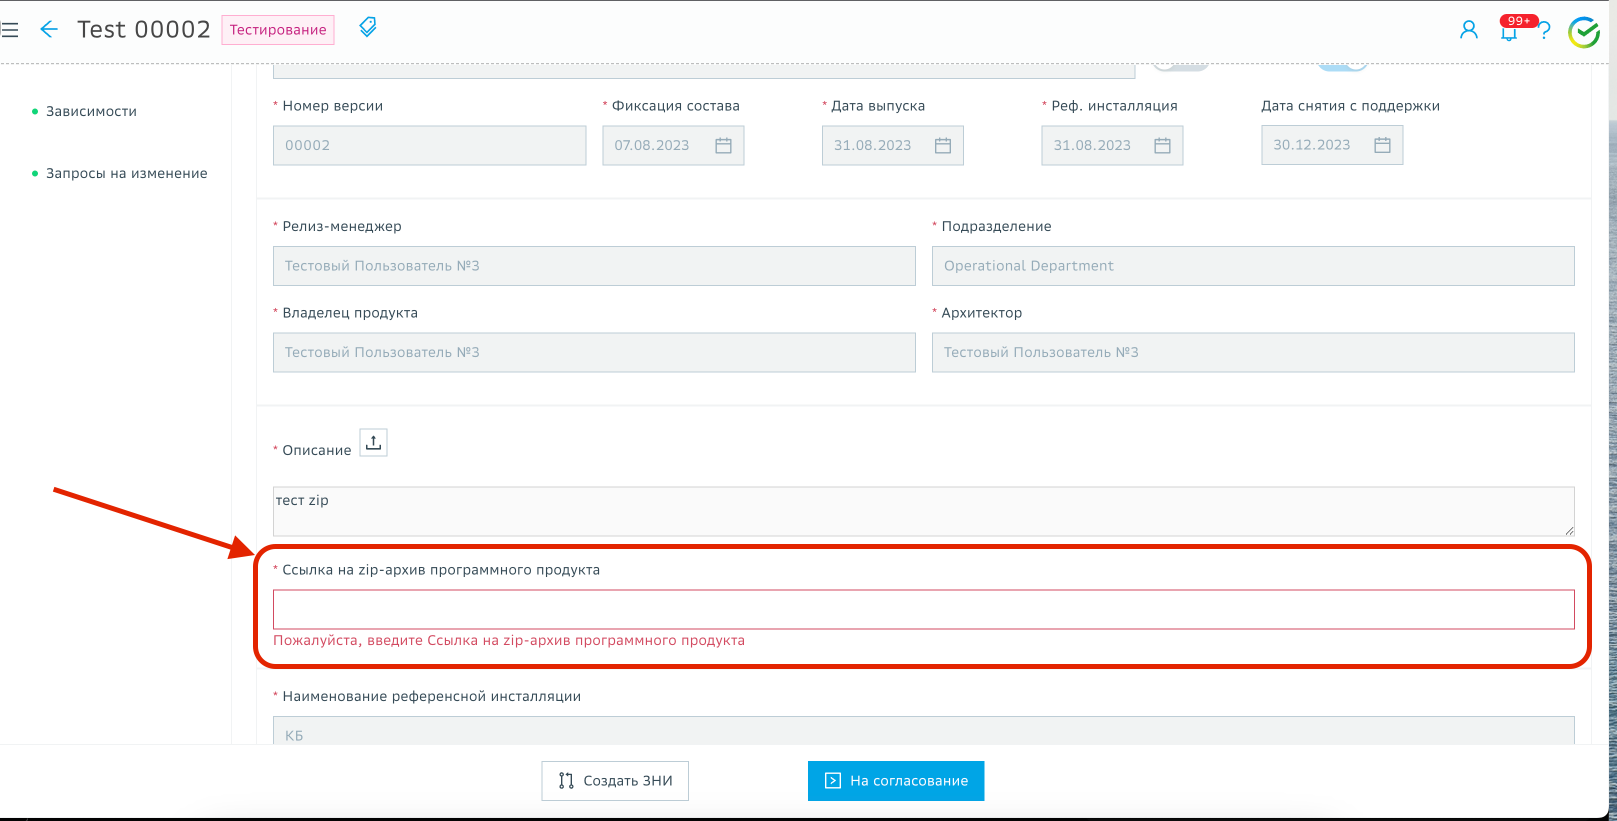This screenshot has width=1617, height=821.
Task: Click the green checkmark logo icon
Action: point(1583,32)
